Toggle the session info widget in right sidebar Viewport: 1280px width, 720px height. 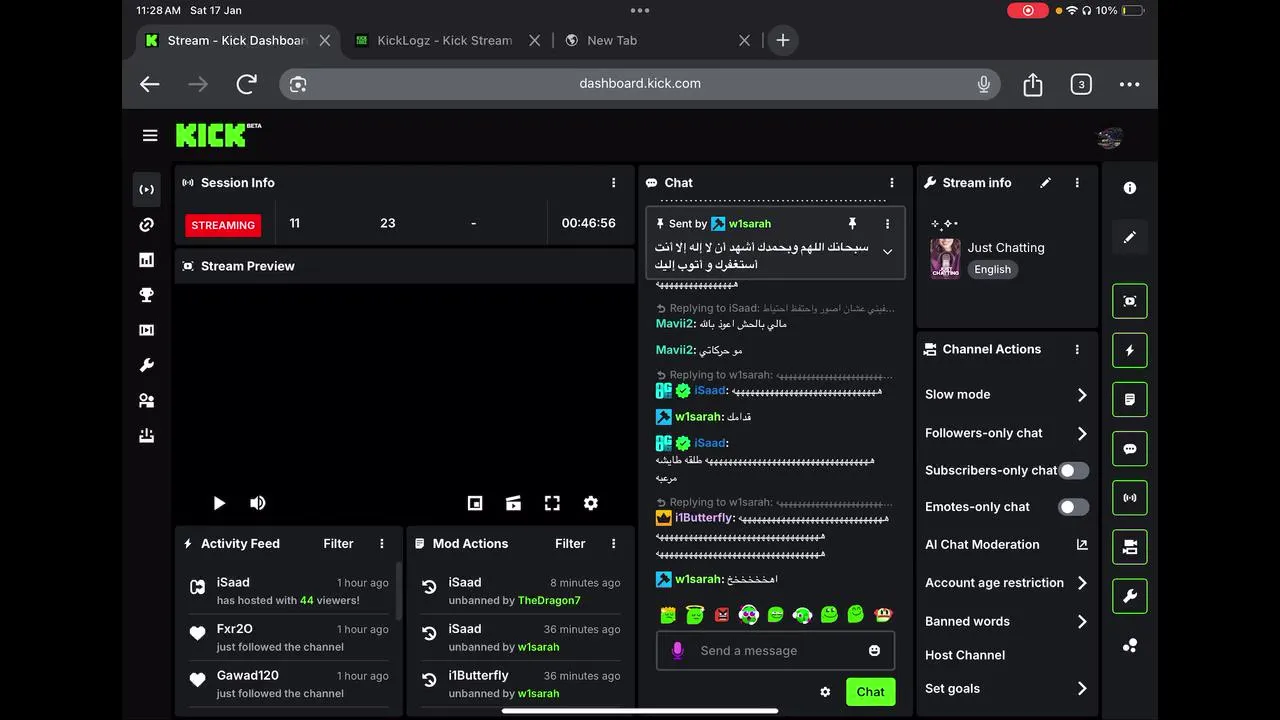1130,497
